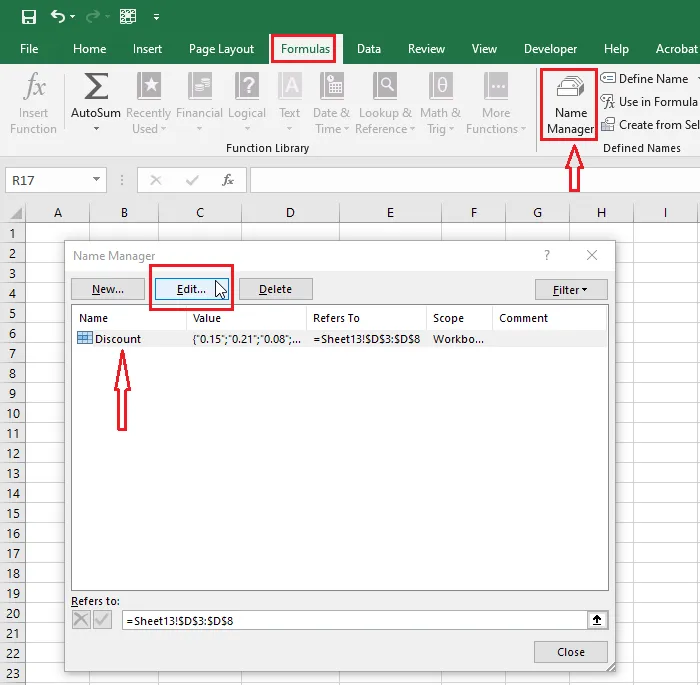Screen dimensions: 700x685
Task: Click the Redo arrow icon
Action: (93, 17)
